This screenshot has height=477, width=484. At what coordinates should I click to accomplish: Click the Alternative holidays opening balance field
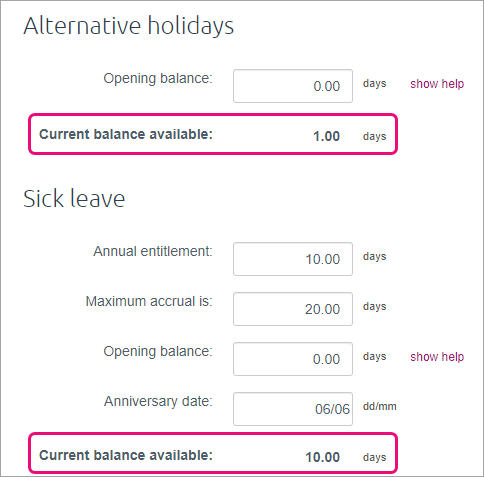coord(293,86)
